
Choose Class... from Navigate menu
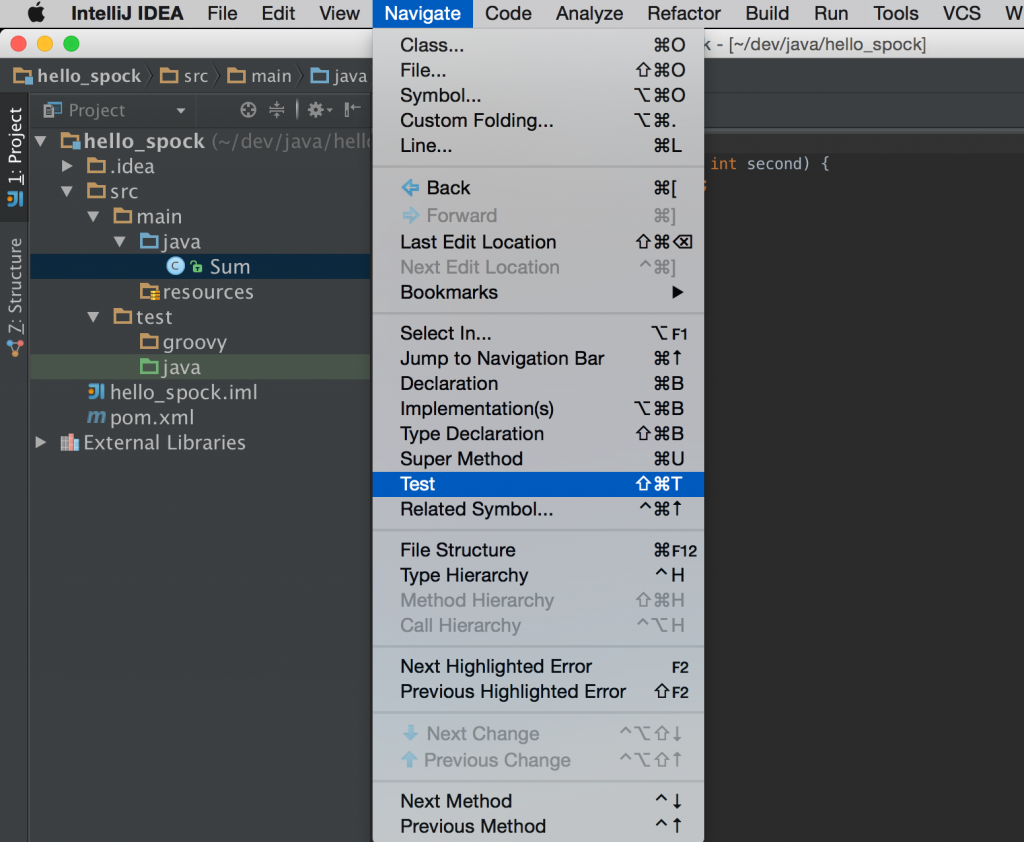538,45
